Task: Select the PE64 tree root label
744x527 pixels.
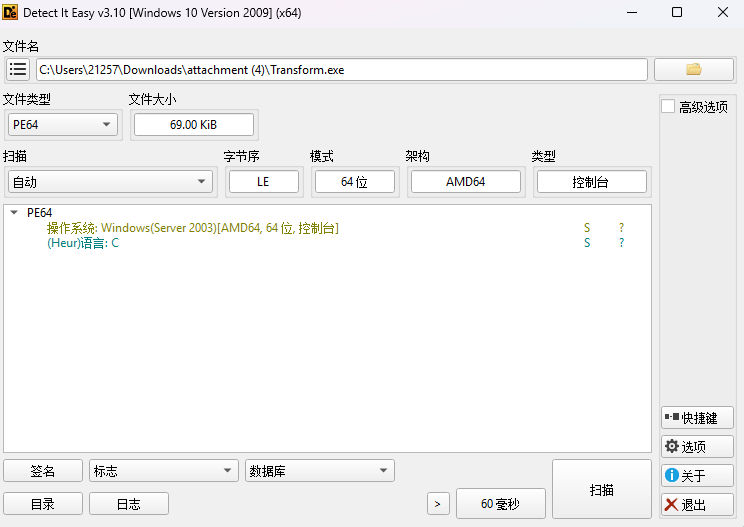Action: tap(39, 213)
